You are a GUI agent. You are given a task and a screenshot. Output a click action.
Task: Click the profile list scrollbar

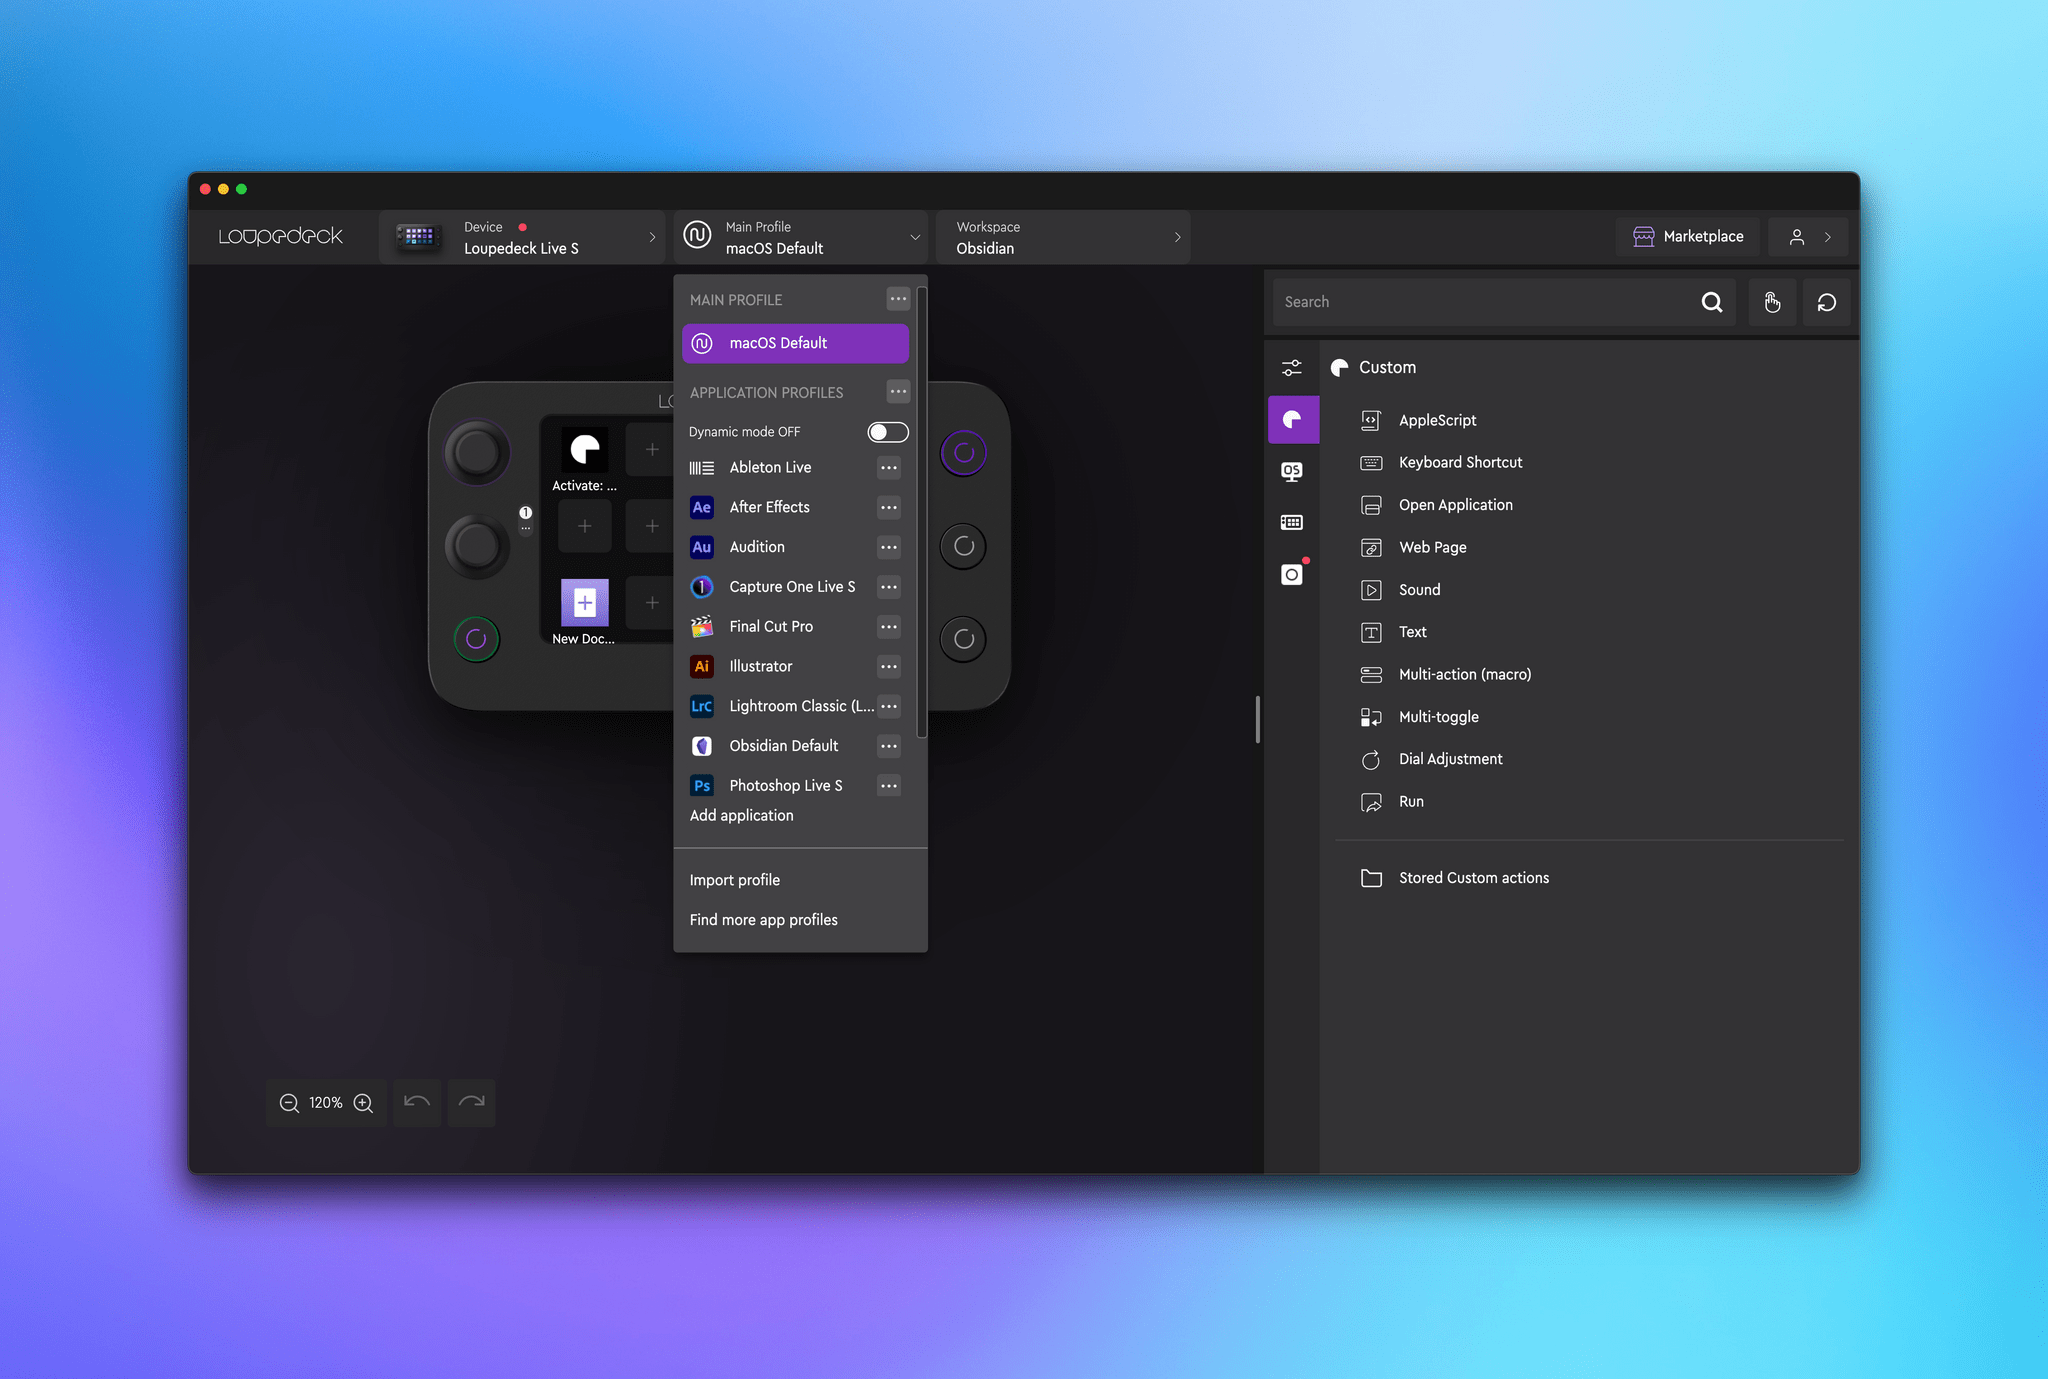point(922,512)
